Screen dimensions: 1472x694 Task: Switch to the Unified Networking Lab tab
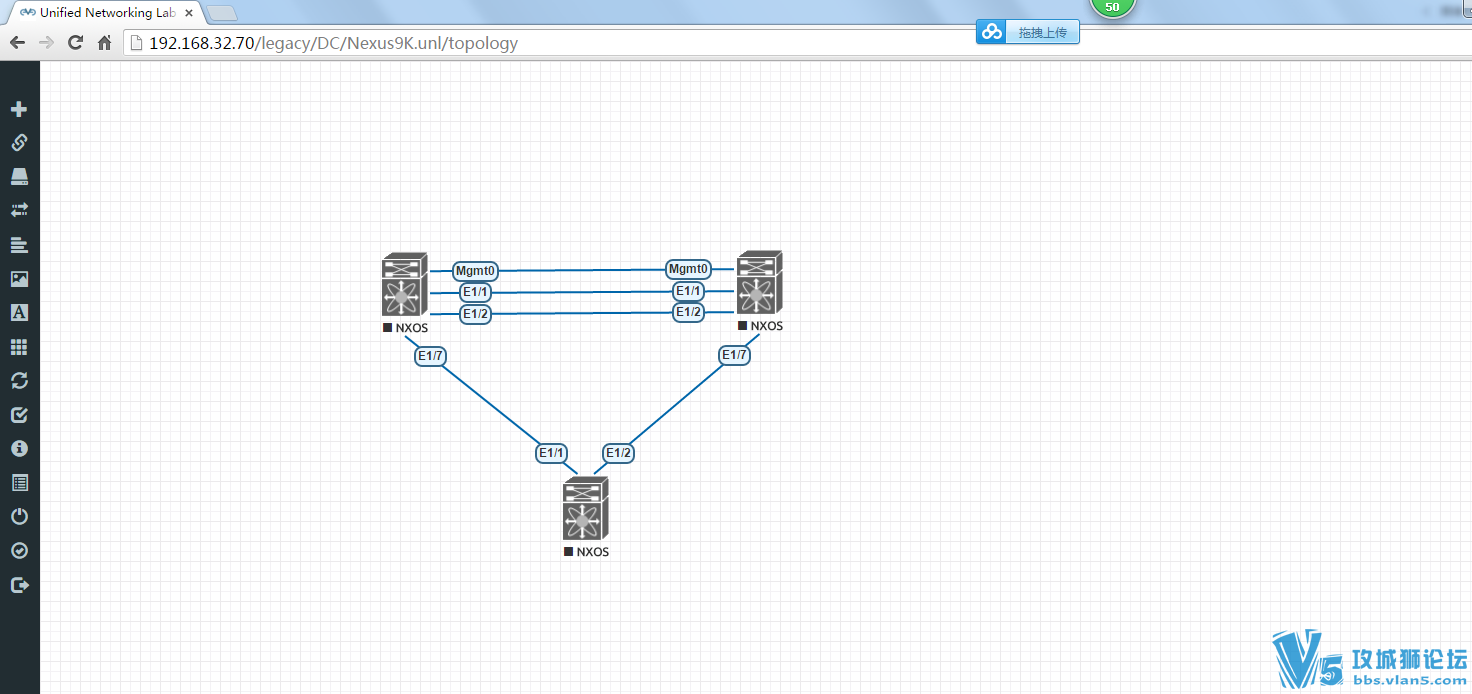pos(107,13)
